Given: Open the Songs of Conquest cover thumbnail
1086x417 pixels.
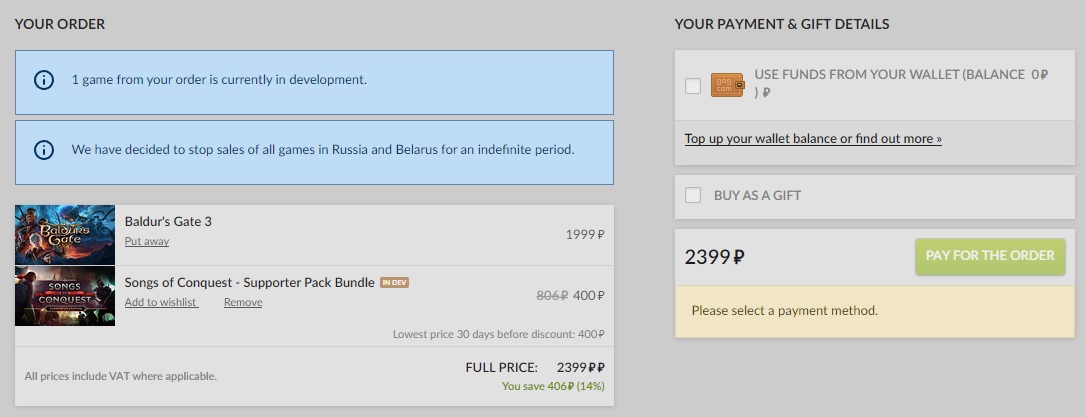Looking at the screenshot, I should click(x=65, y=296).
